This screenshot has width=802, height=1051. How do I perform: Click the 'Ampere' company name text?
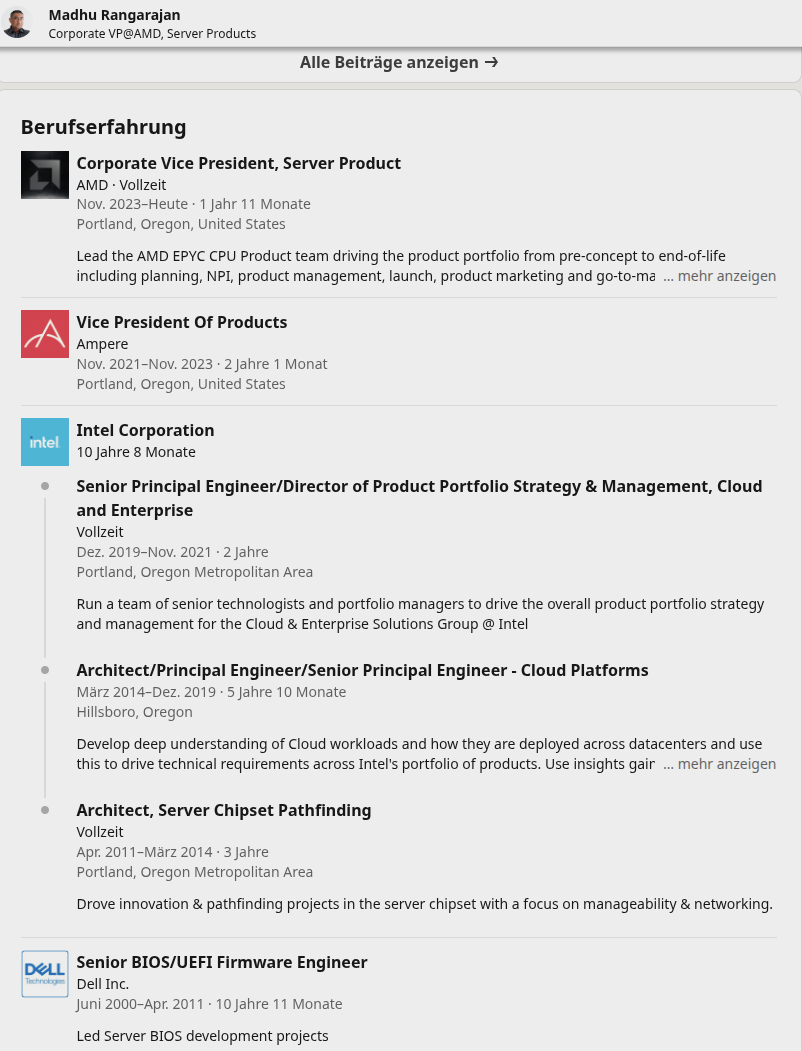102,344
